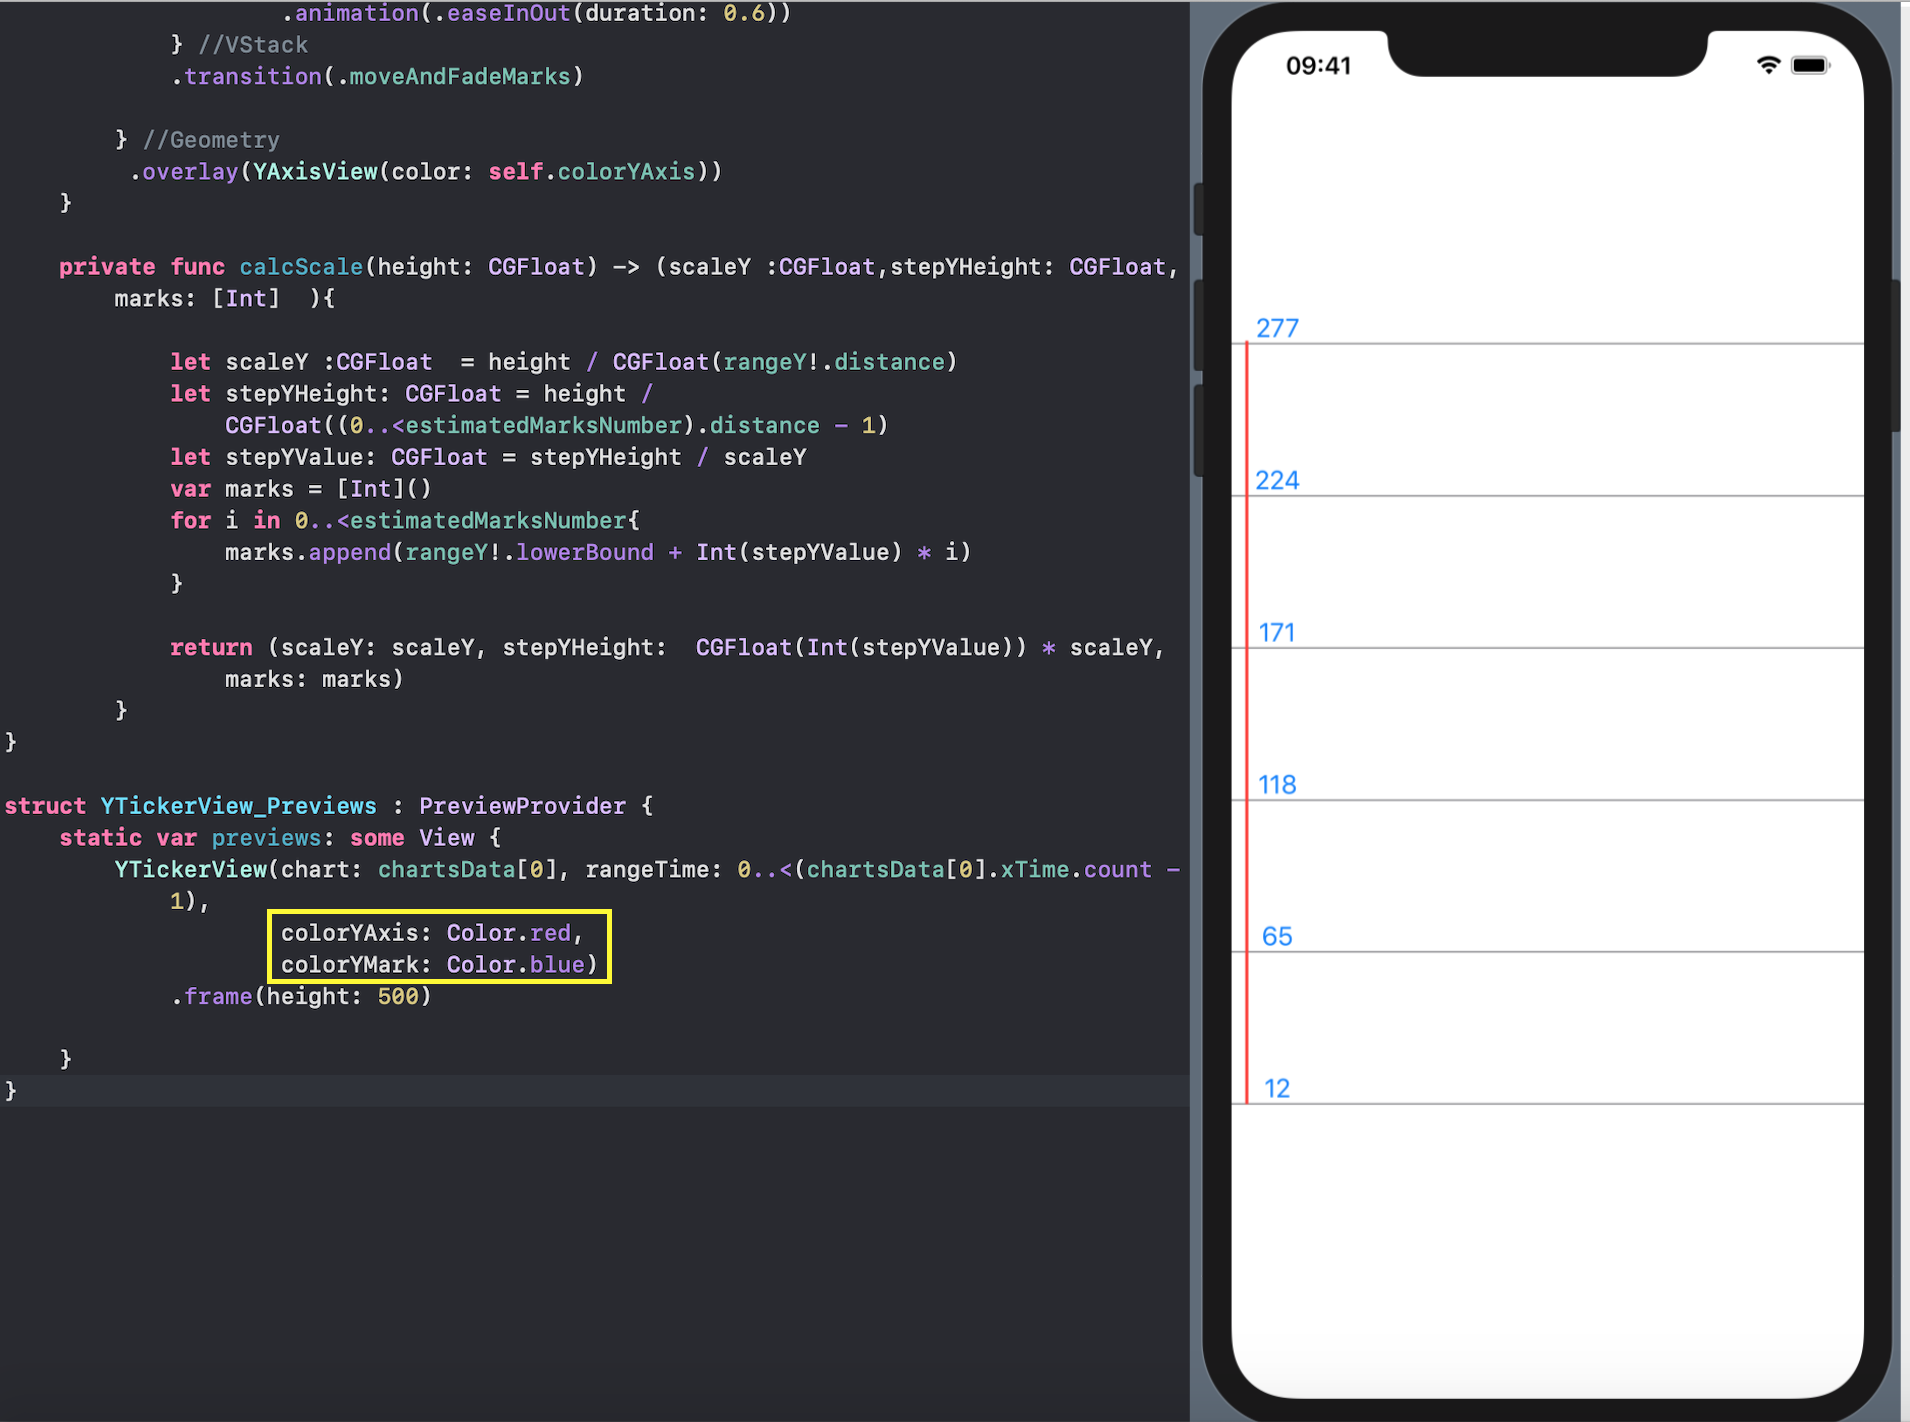Click the Wi-Fi icon in the simulator status bar
The width and height of the screenshot is (1910, 1422).
(x=1769, y=64)
